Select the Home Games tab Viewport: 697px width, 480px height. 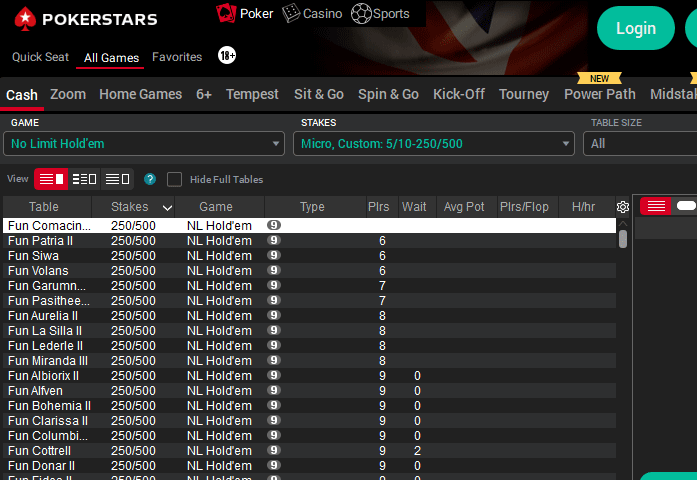pos(140,94)
